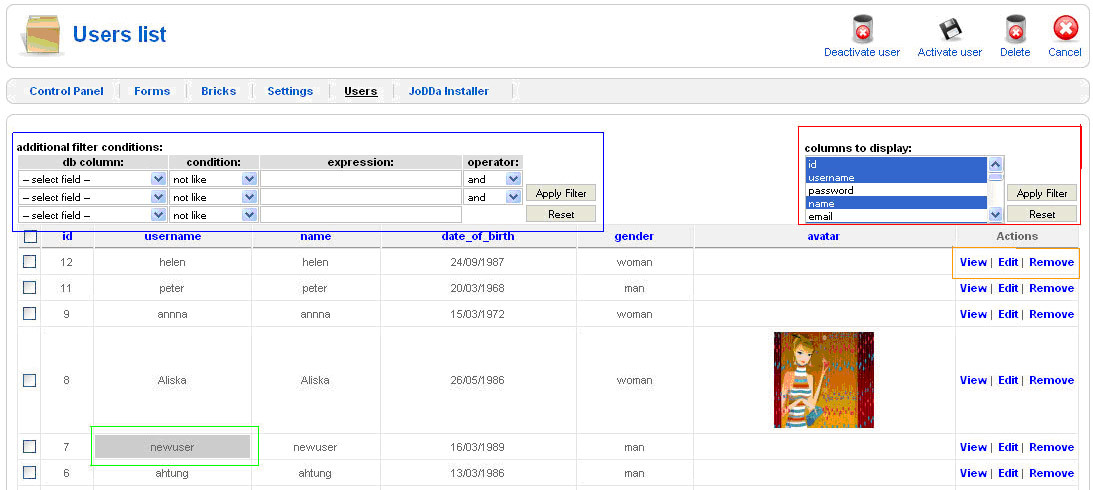The width and height of the screenshot is (1093, 490).
Task: Sort by the date_of_birth column header
Action: click(x=477, y=236)
